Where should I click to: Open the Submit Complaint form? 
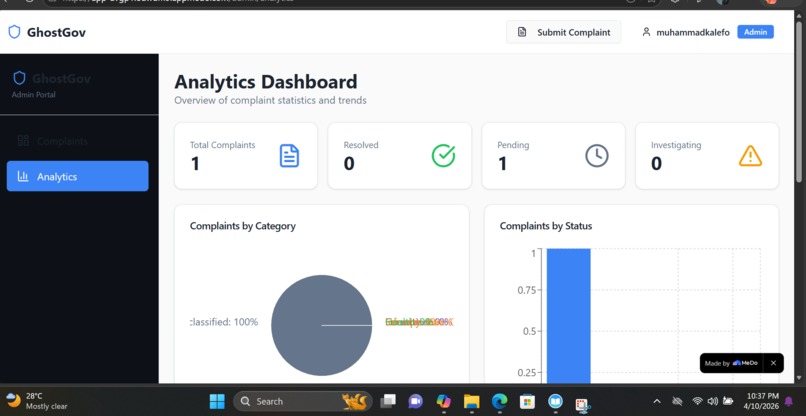pyautogui.click(x=563, y=32)
